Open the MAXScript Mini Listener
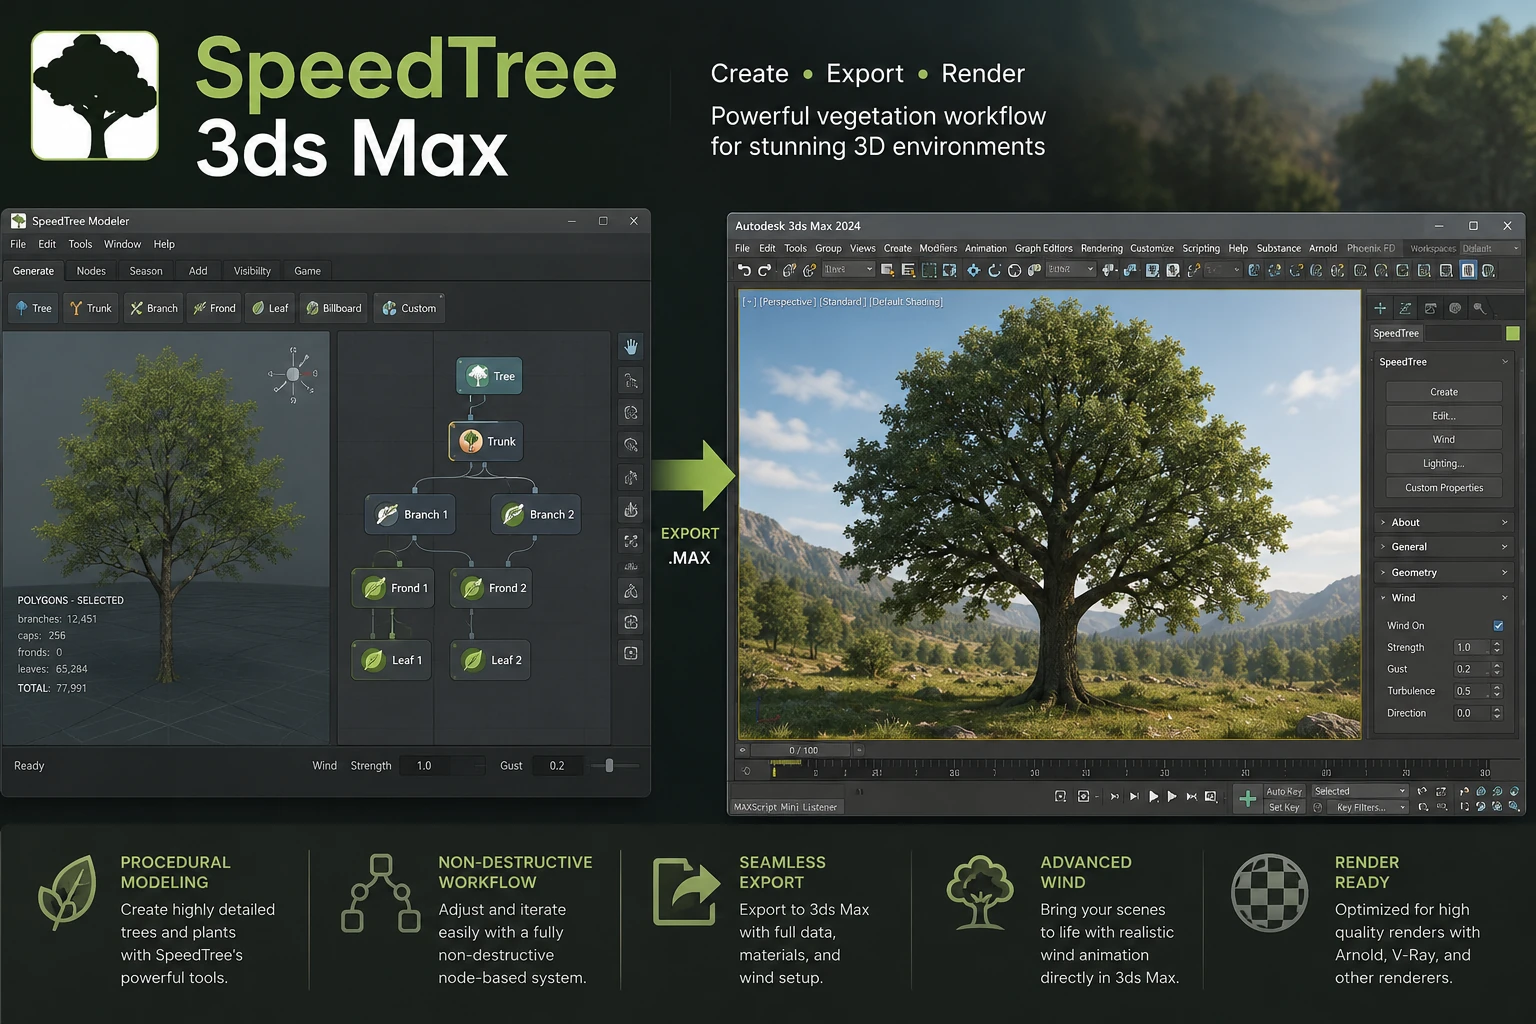 (x=786, y=807)
